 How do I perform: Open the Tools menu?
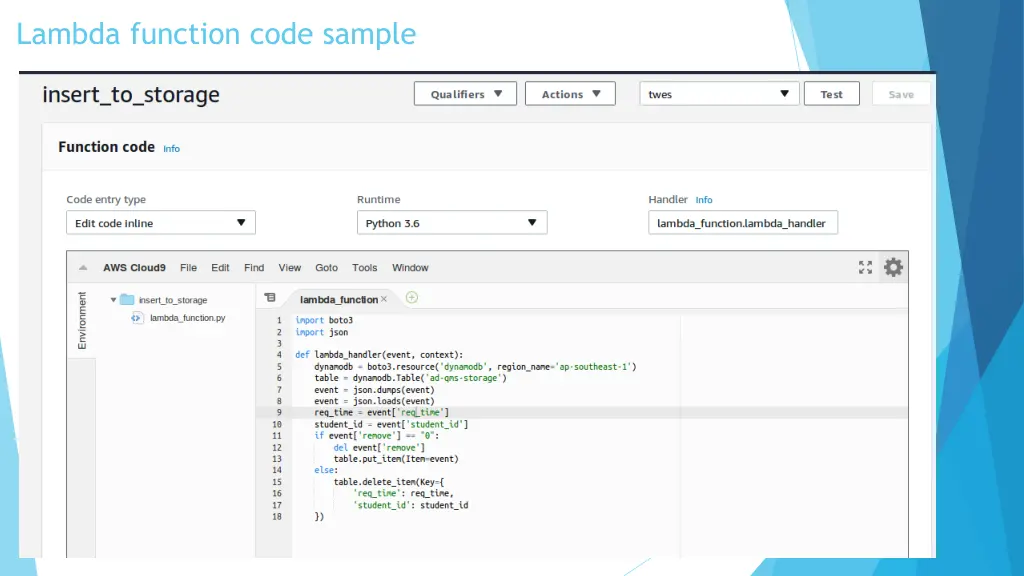coord(364,268)
